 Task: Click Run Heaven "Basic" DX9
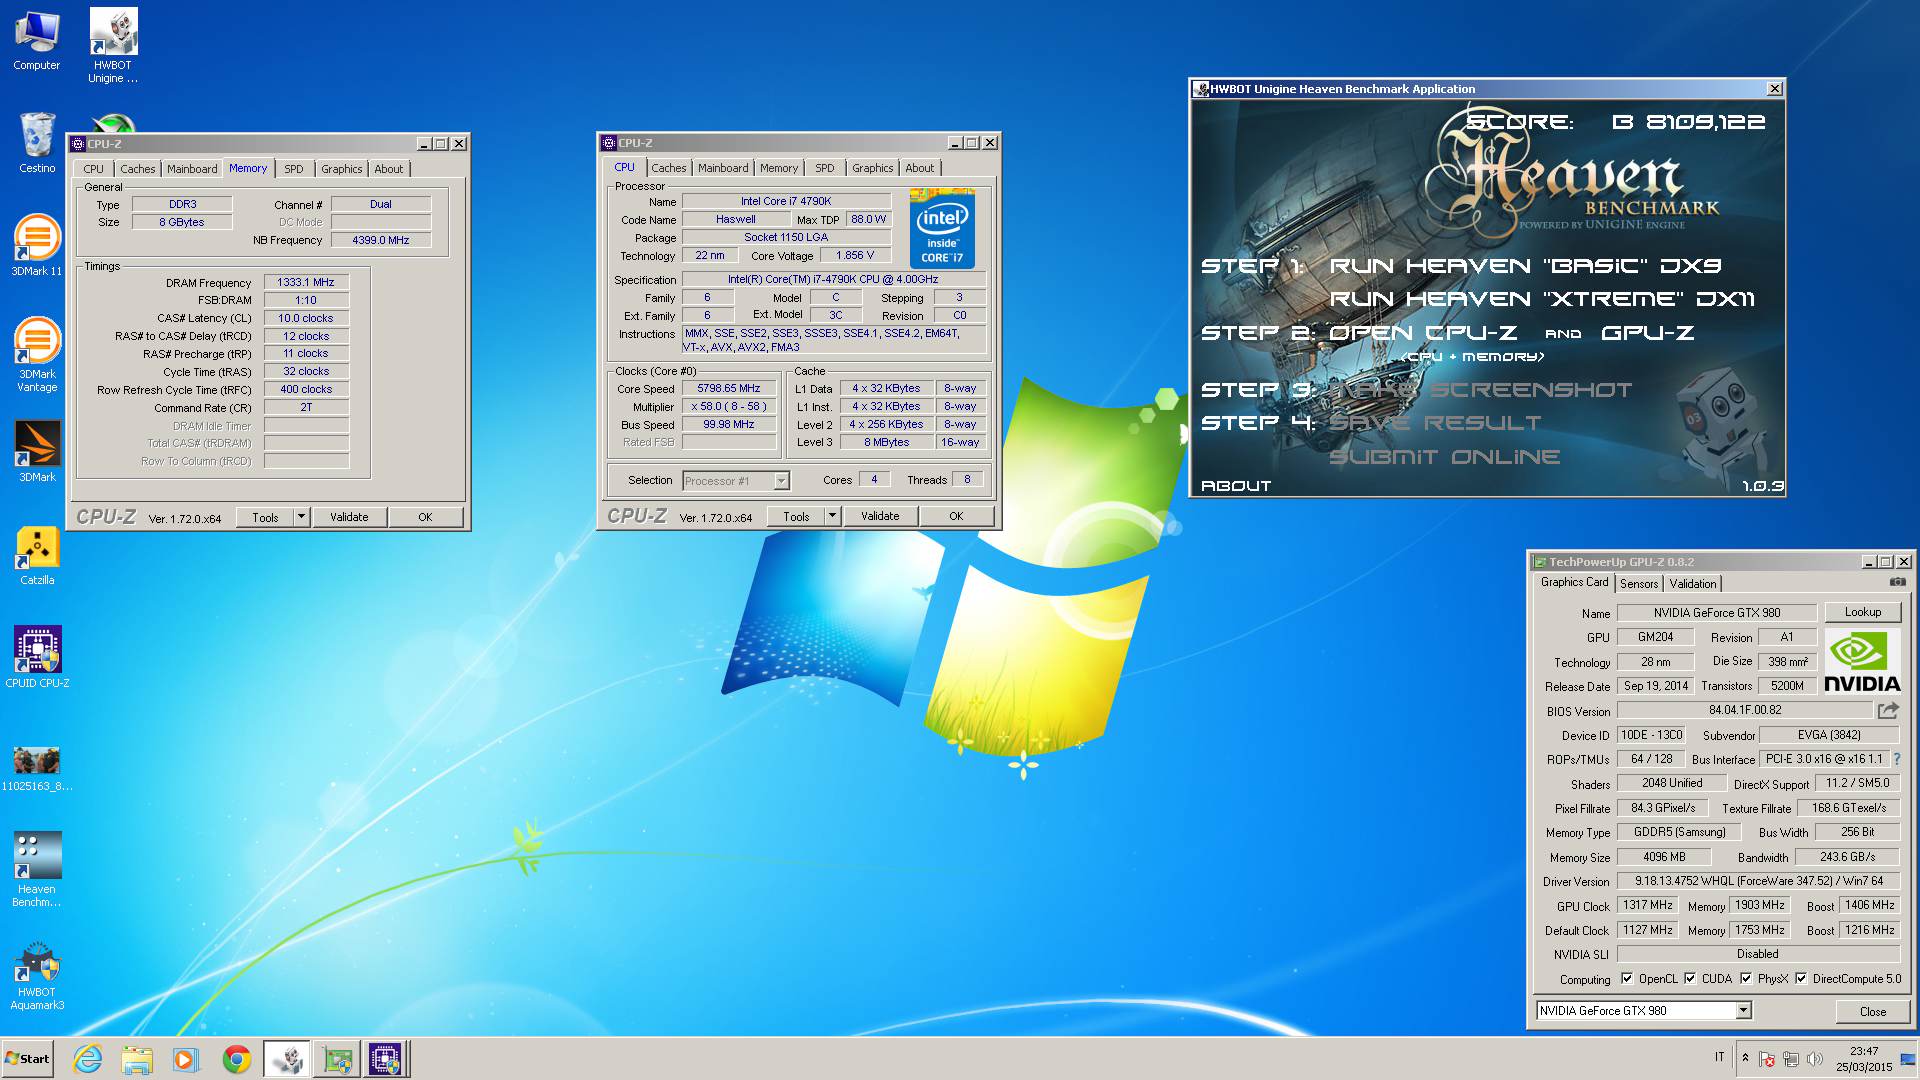point(1525,266)
